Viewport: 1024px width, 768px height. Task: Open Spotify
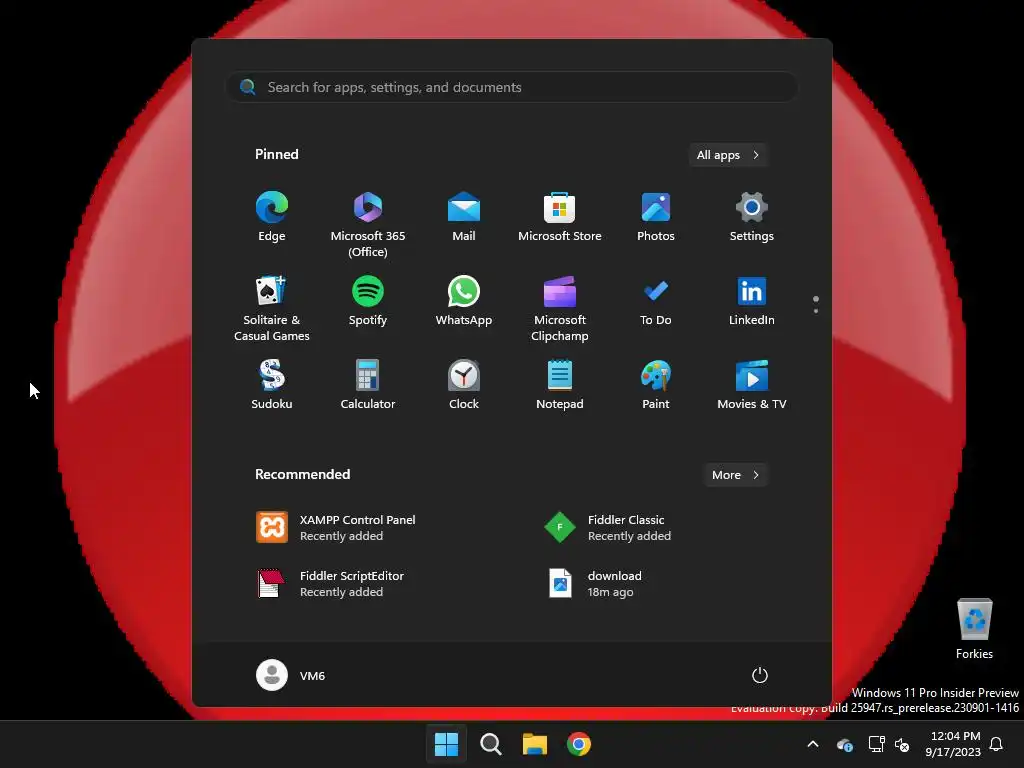click(368, 302)
